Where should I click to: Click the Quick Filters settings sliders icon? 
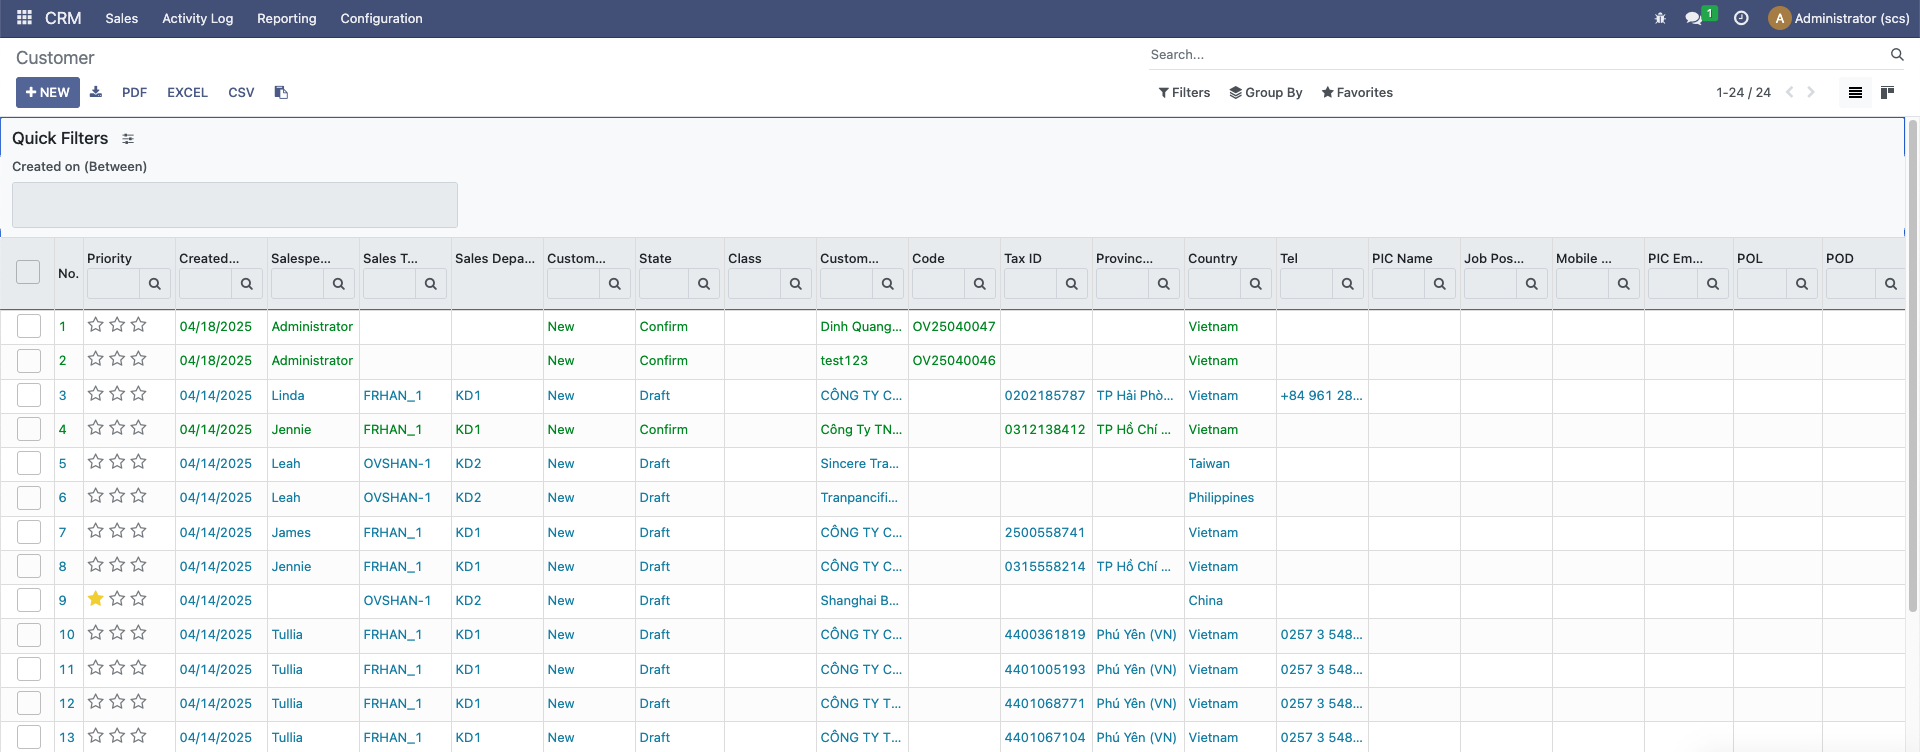pyautogui.click(x=128, y=139)
